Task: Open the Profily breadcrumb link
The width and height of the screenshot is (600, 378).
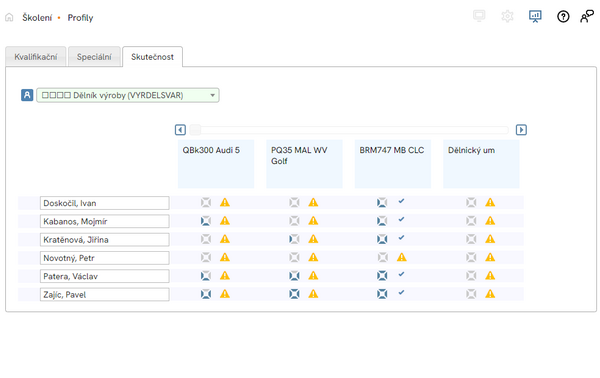Action: [80, 18]
